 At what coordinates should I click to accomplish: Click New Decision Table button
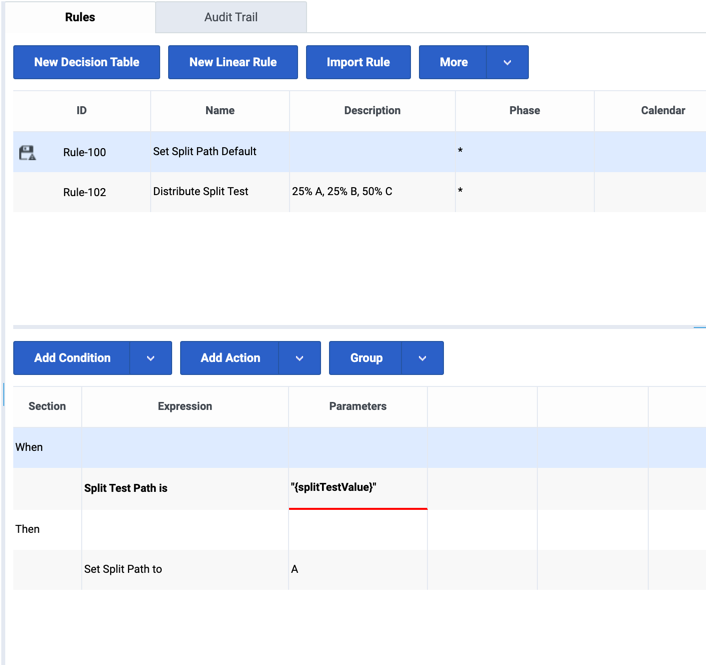(86, 62)
